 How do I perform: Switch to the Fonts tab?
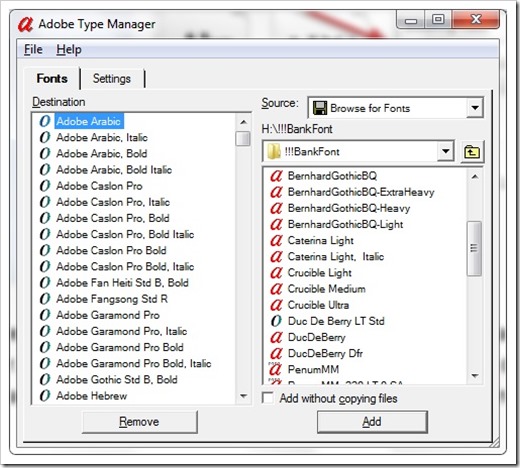click(52, 79)
